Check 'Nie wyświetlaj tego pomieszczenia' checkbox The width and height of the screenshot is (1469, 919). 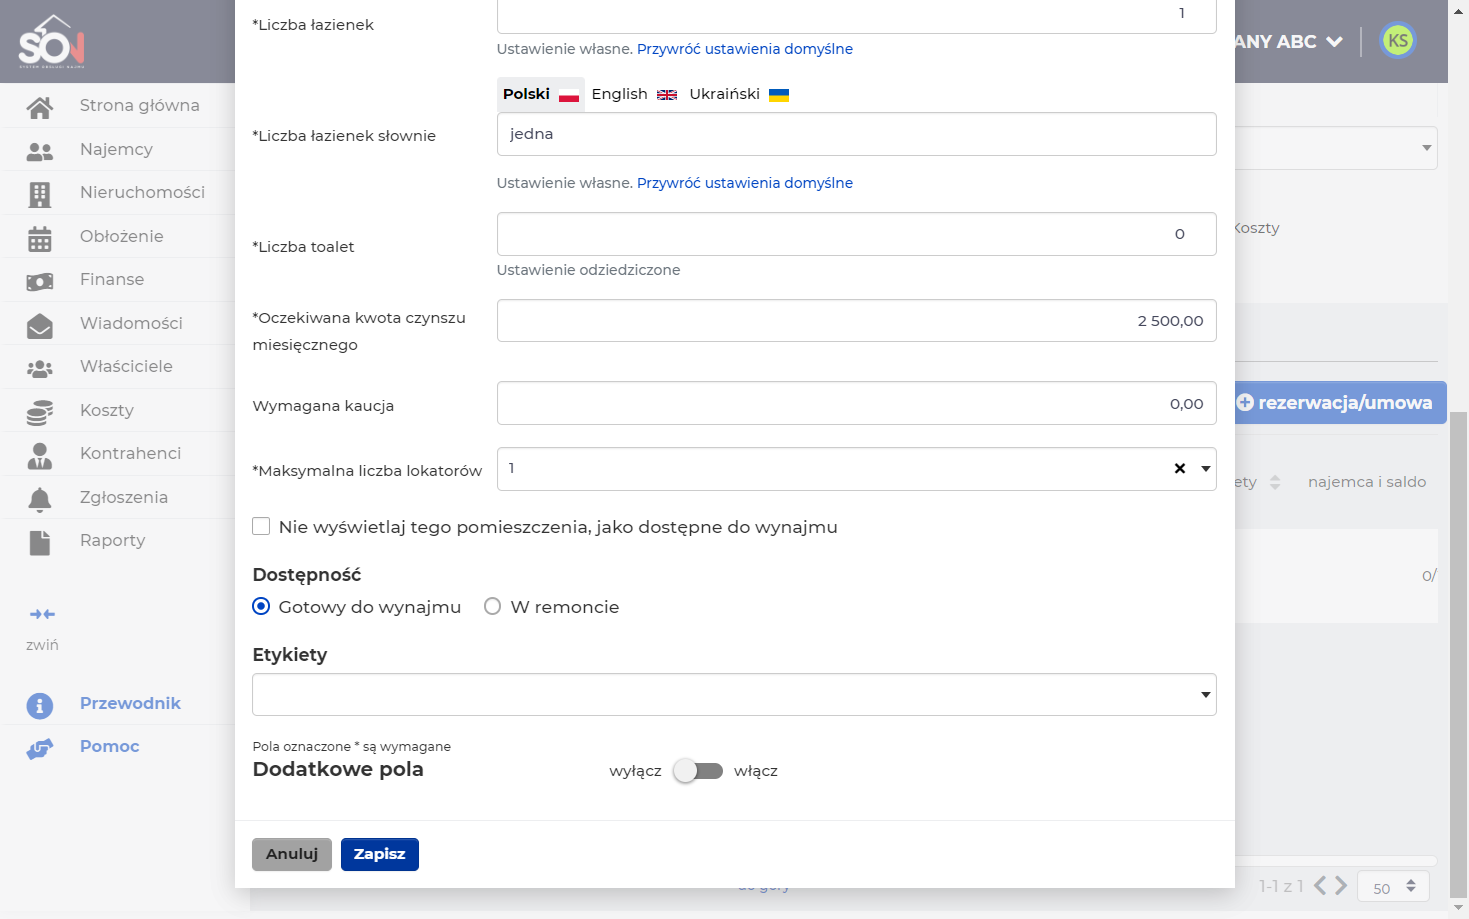coord(262,526)
